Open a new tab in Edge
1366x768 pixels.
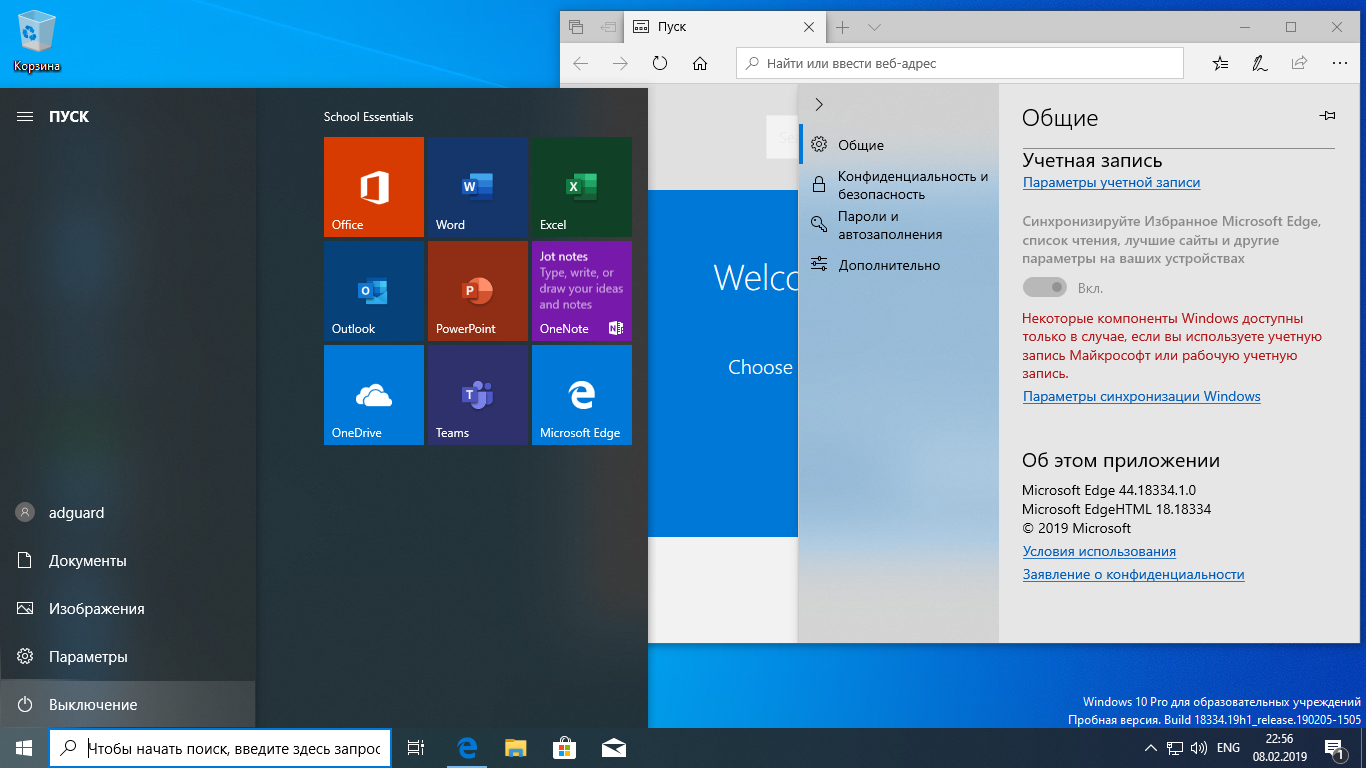pos(843,27)
